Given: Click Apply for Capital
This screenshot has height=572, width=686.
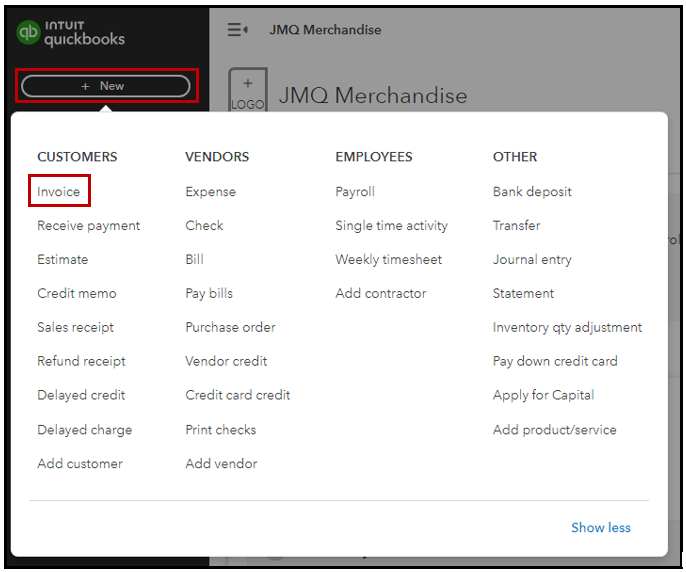Looking at the screenshot, I should 543,395.
